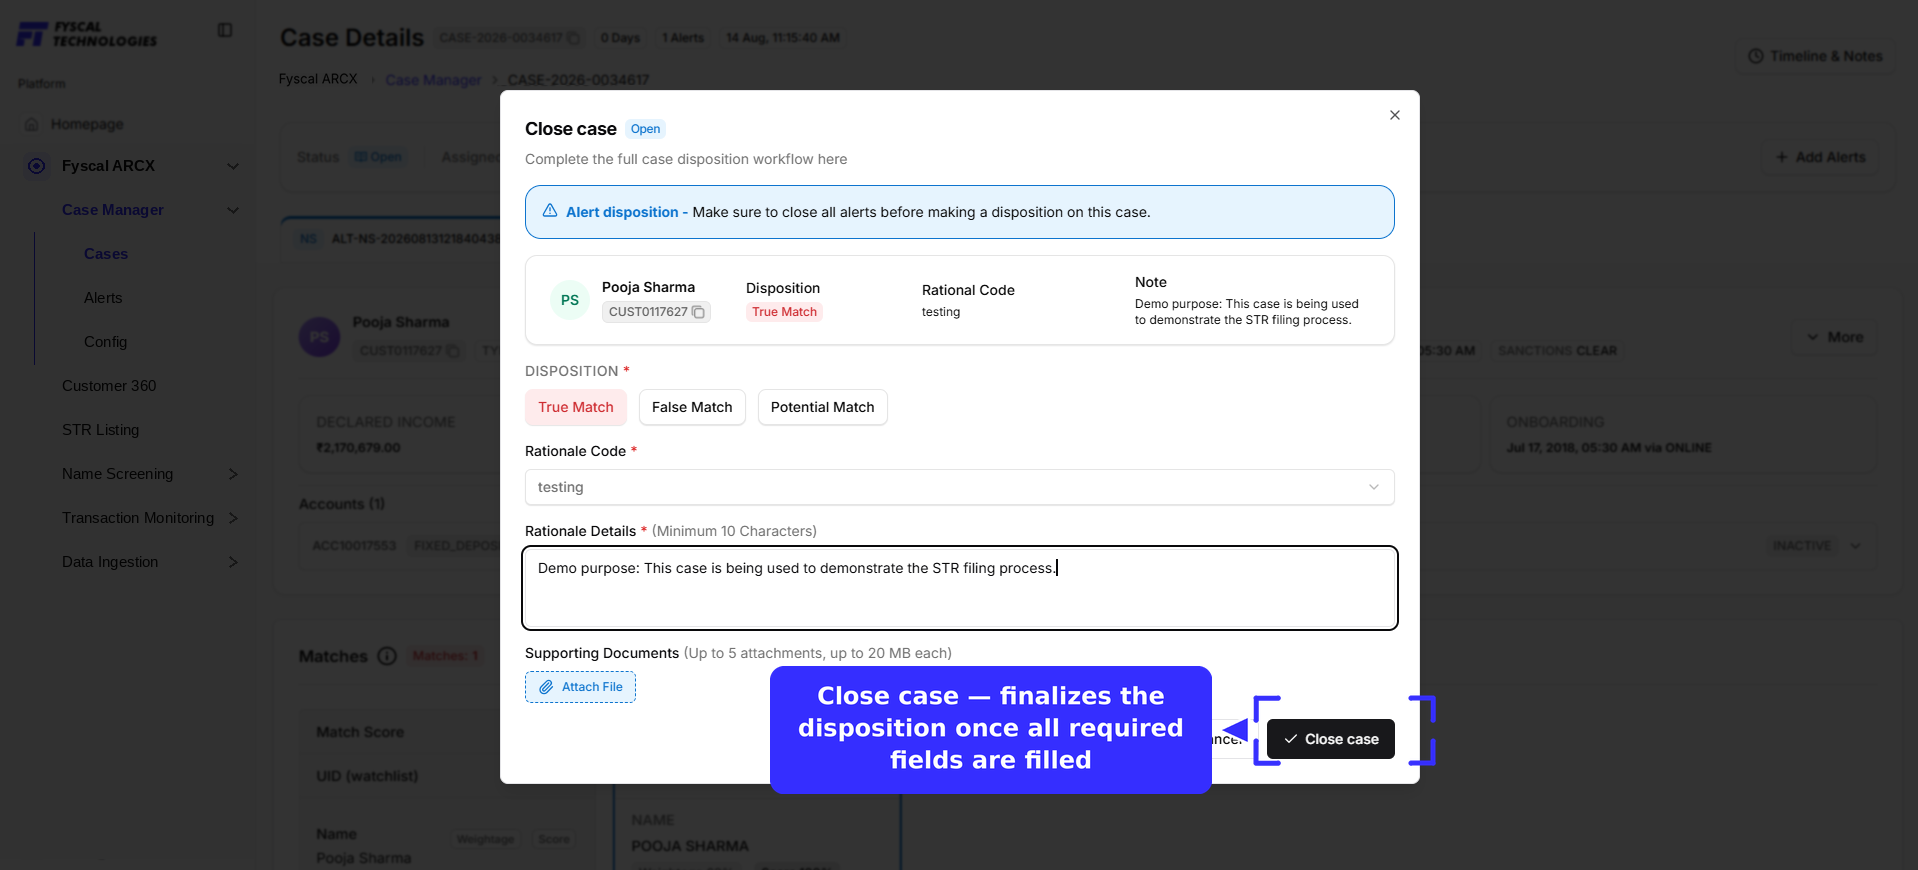Expand the INACTIVE account row chevron
Image resolution: width=1918 pixels, height=870 pixels.
point(1856,546)
